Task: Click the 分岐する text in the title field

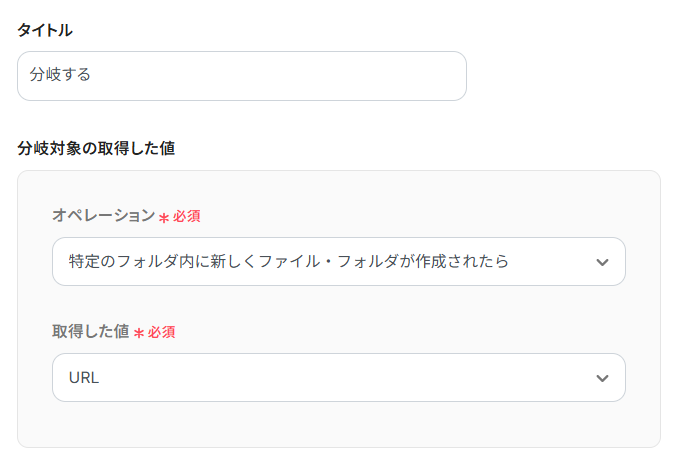Action: pos(60,76)
